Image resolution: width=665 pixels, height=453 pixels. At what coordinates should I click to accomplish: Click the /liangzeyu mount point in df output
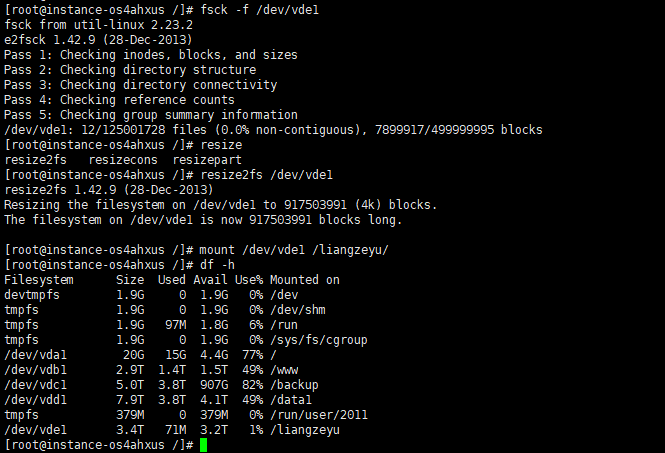coord(305,430)
